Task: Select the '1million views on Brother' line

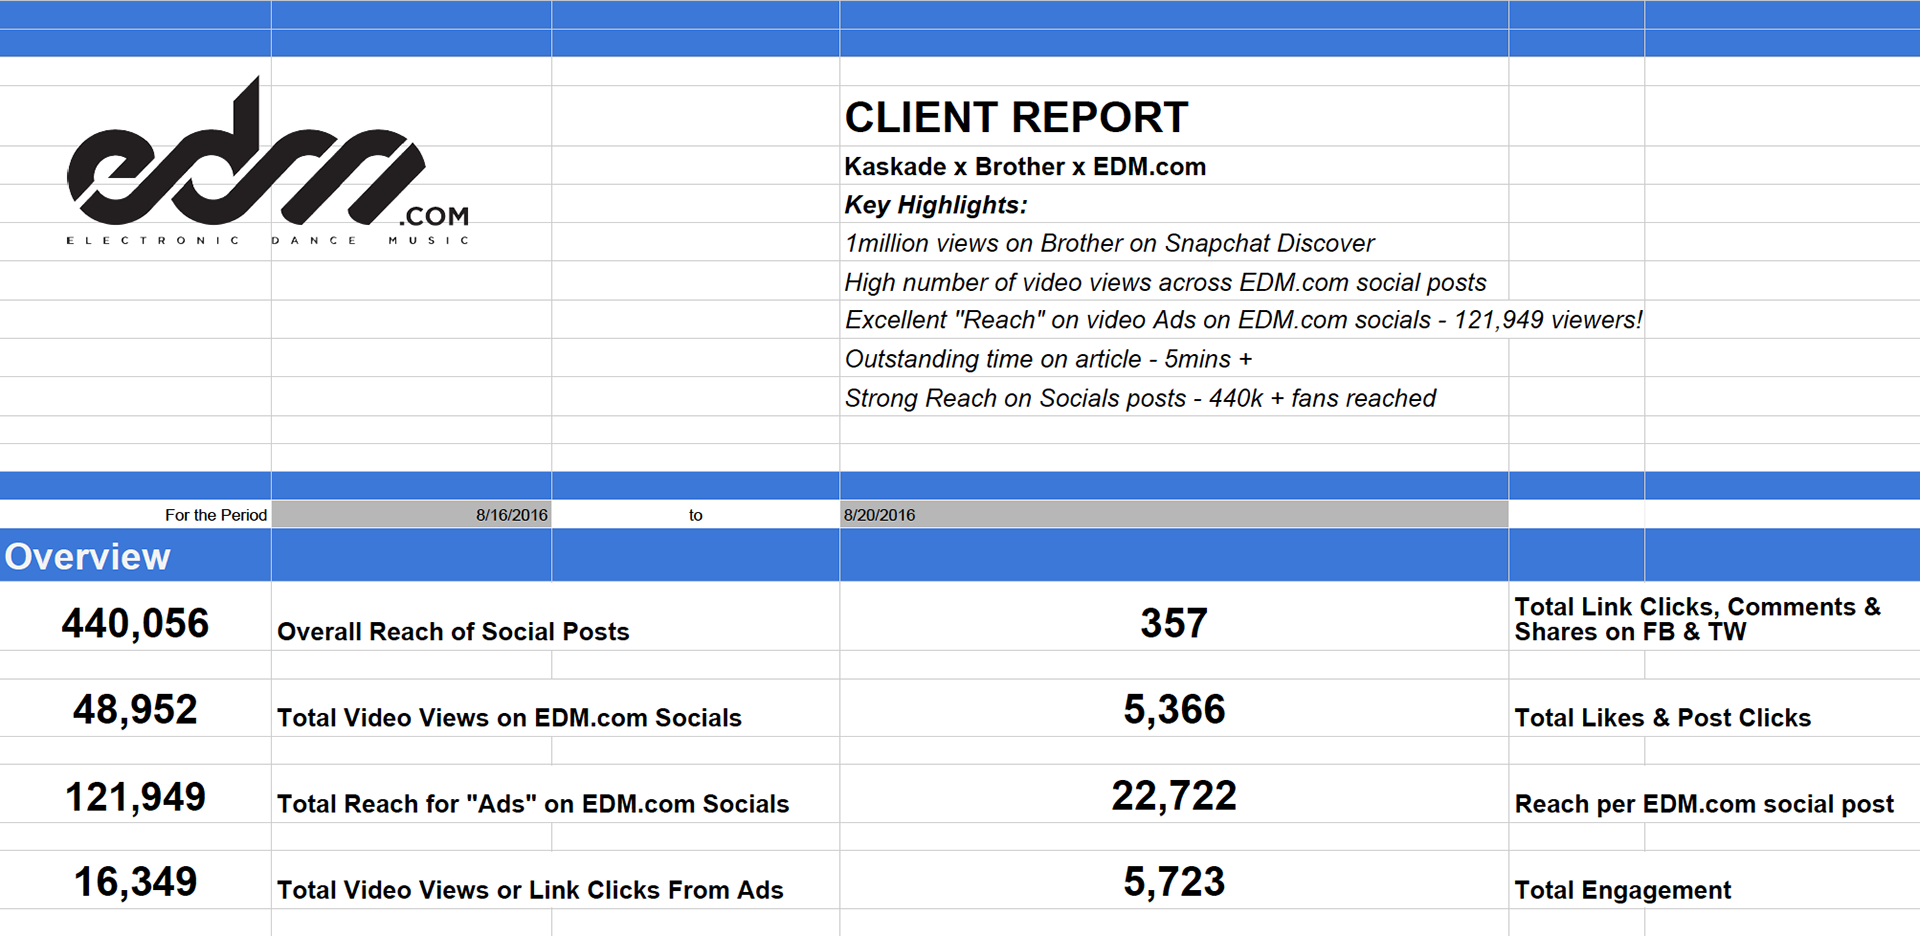Action: click(1109, 243)
